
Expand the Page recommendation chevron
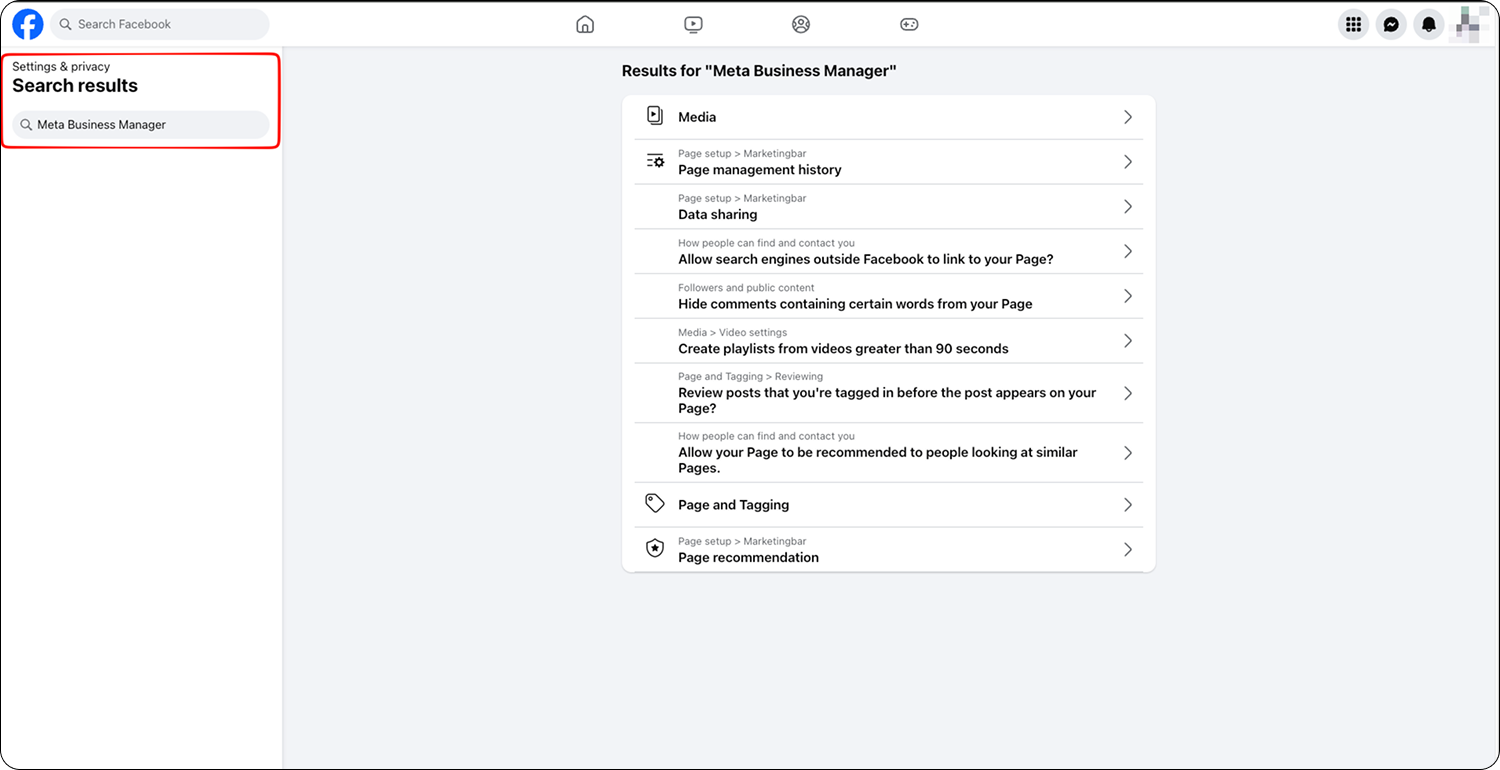click(x=1128, y=550)
